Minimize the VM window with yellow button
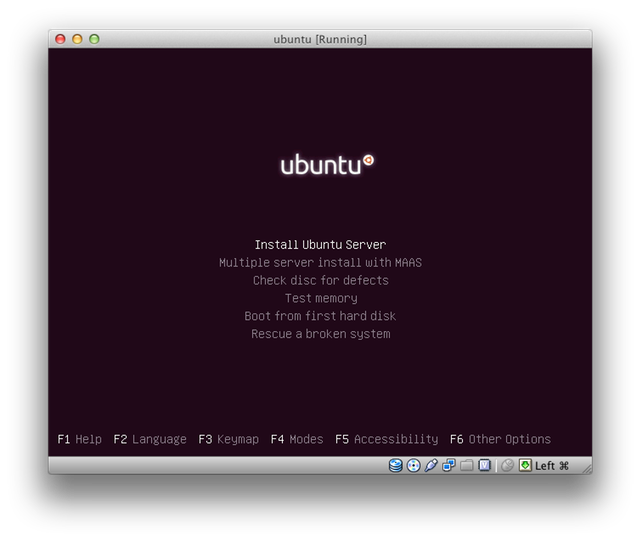Viewport: 640px width, 541px height. pos(77,39)
